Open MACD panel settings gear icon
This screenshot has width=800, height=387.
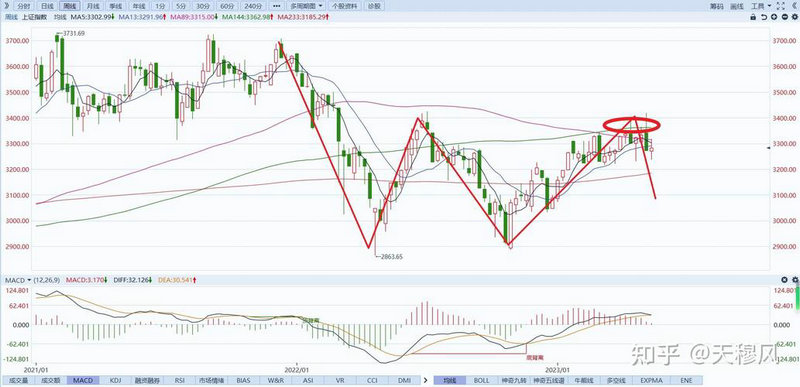tap(795, 280)
